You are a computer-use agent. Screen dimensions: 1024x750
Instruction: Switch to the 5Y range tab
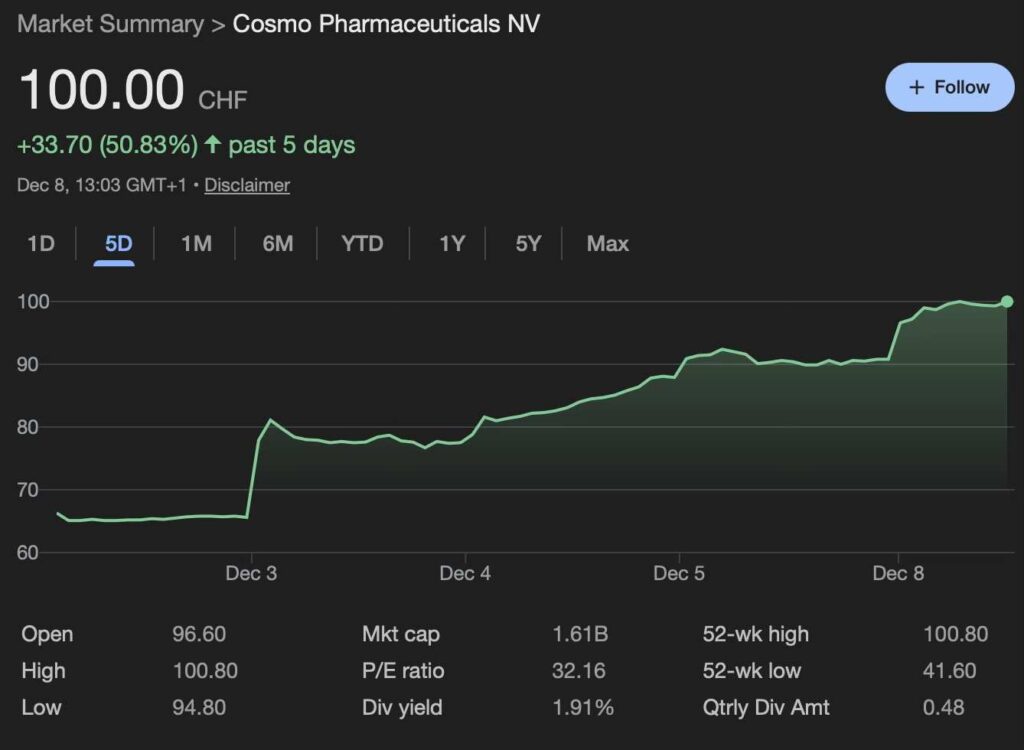(527, 243)
